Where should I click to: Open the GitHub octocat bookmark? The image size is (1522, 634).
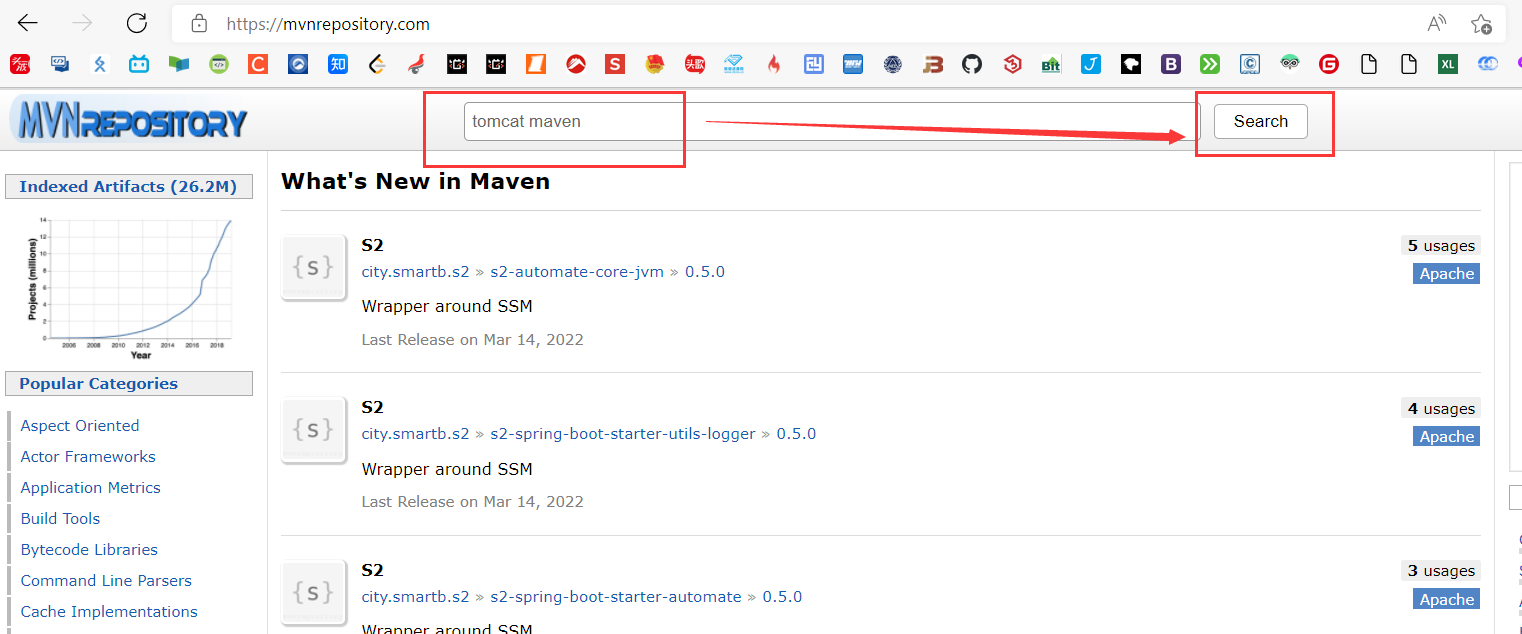pos(972,64)
